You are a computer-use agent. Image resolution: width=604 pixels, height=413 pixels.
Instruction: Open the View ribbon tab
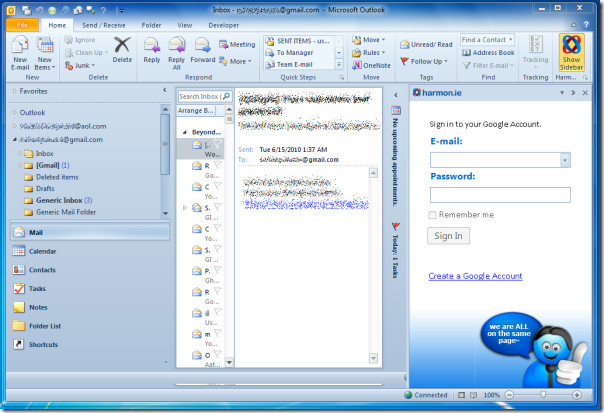coord(185,25)
